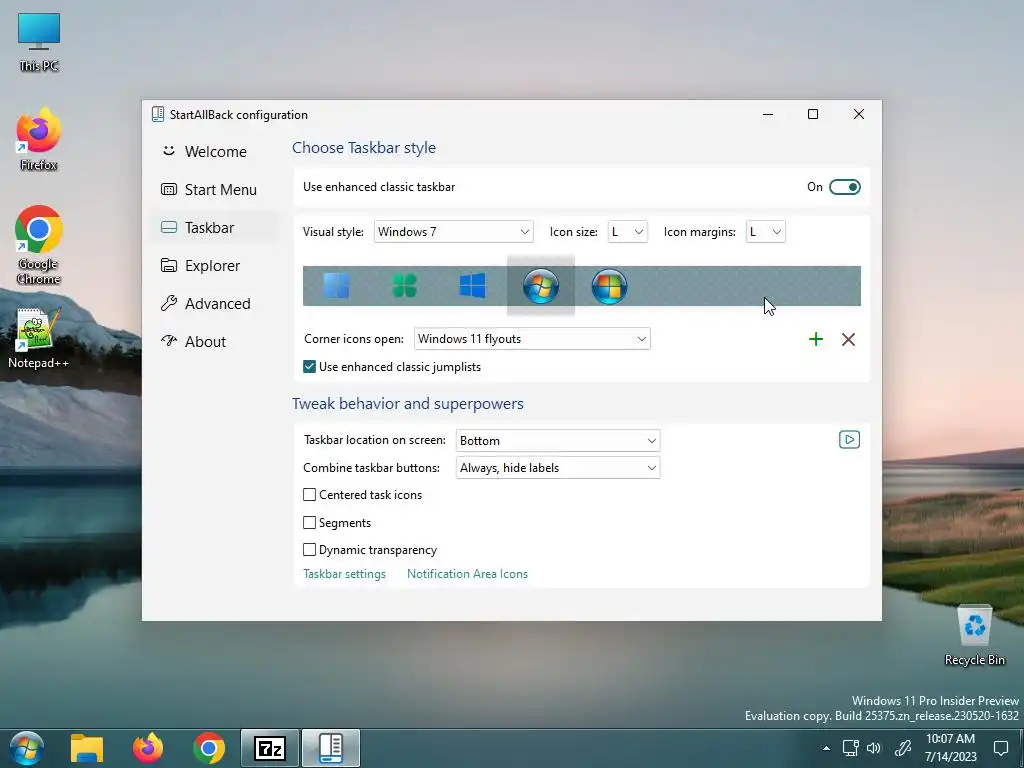This screenshot has height=768, width=1024.
Task: Open File Explorer from the taskbar
Action: [x=87, y=748]
